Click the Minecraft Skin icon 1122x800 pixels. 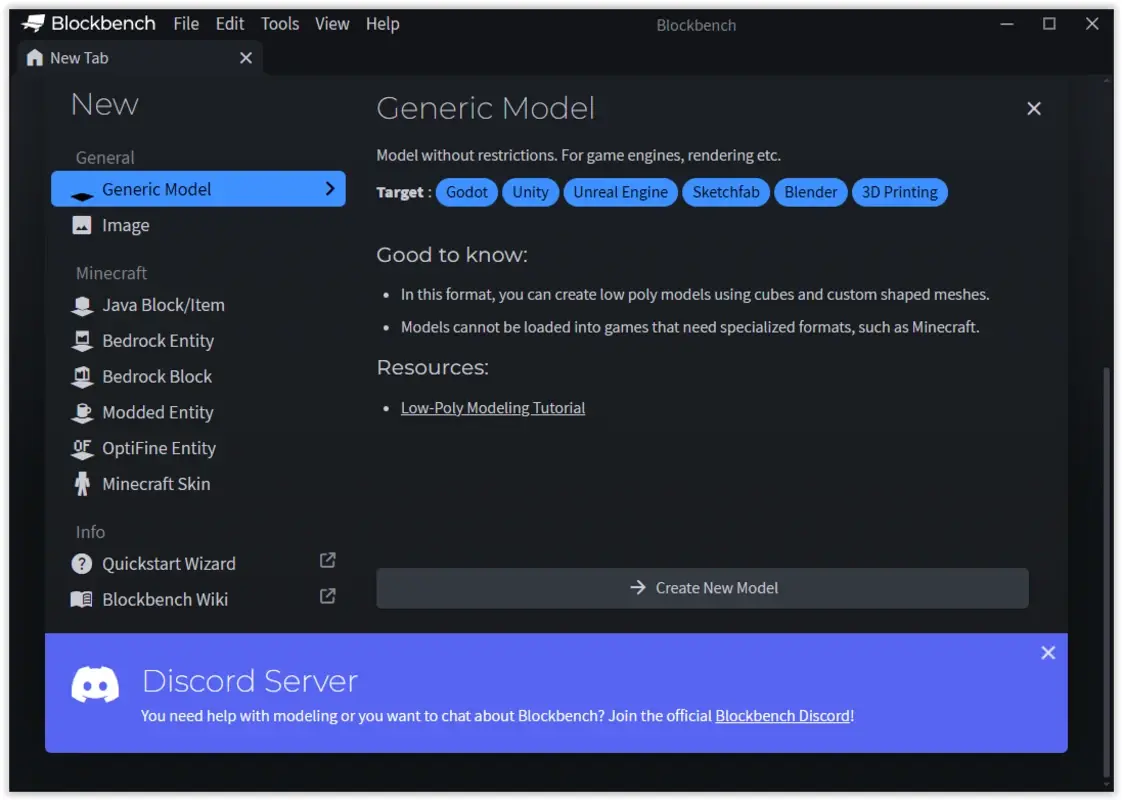coord(82,484)
